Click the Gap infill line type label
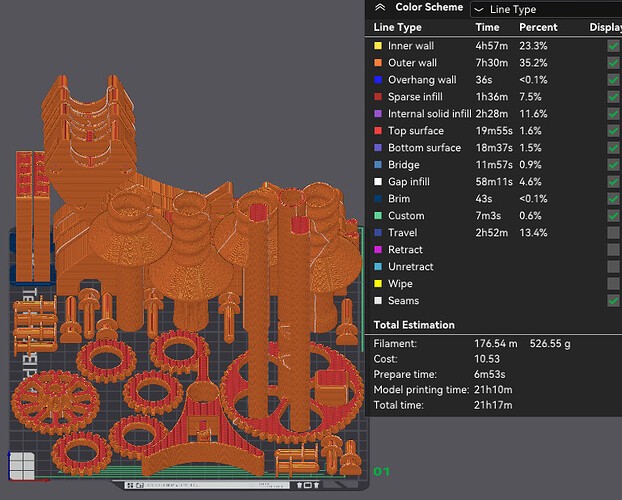 pyautogui.click(x=409, y=182)
